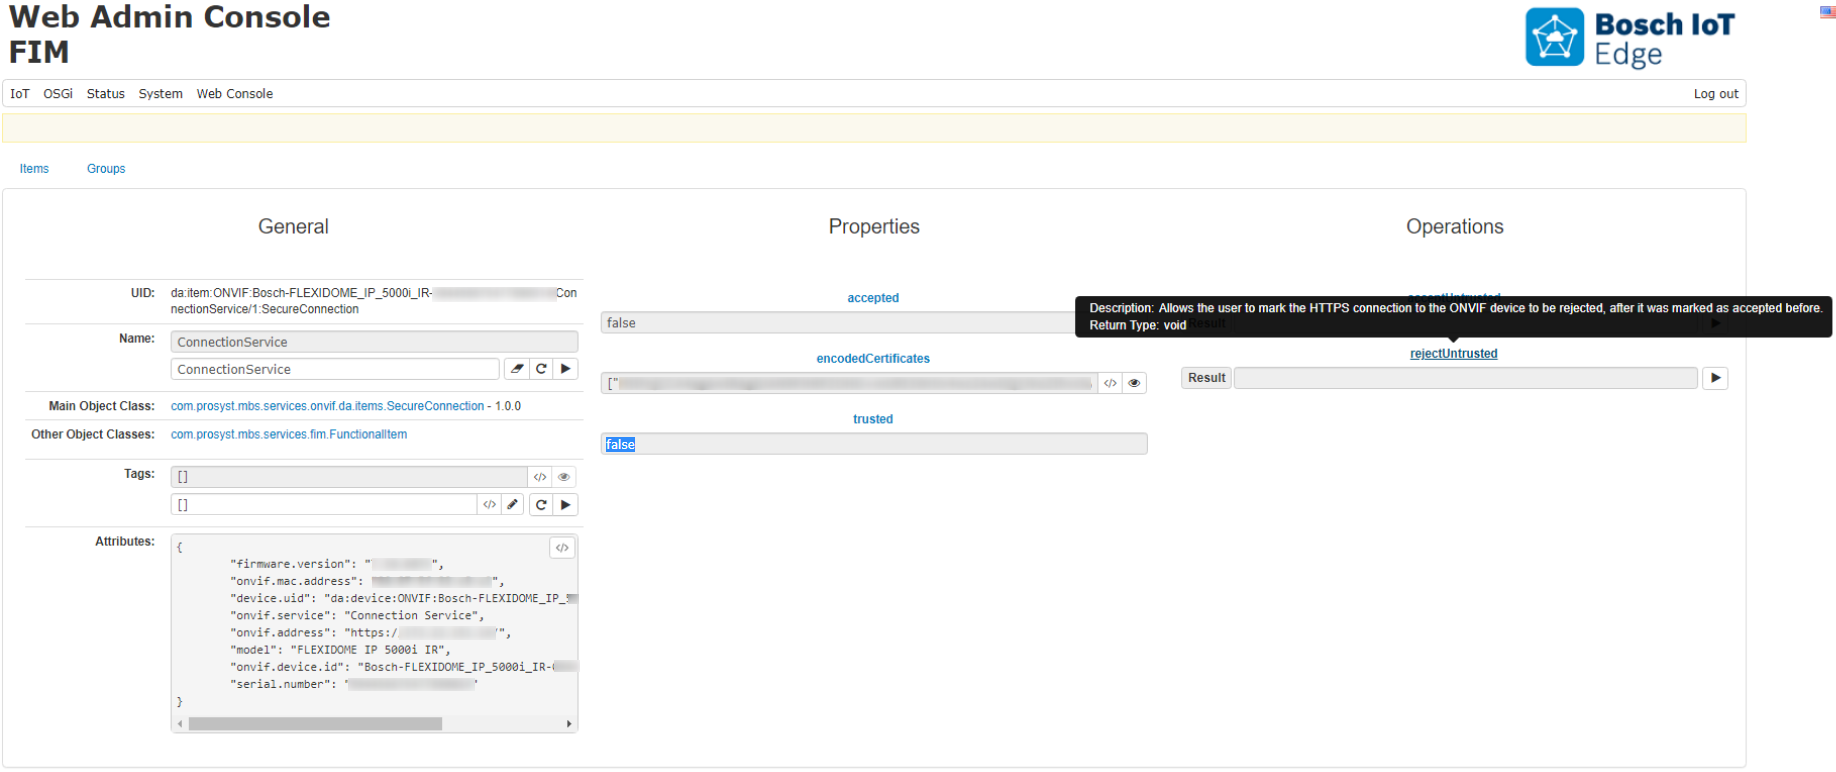
Task: Click Log out
Action: [1716, 94]
